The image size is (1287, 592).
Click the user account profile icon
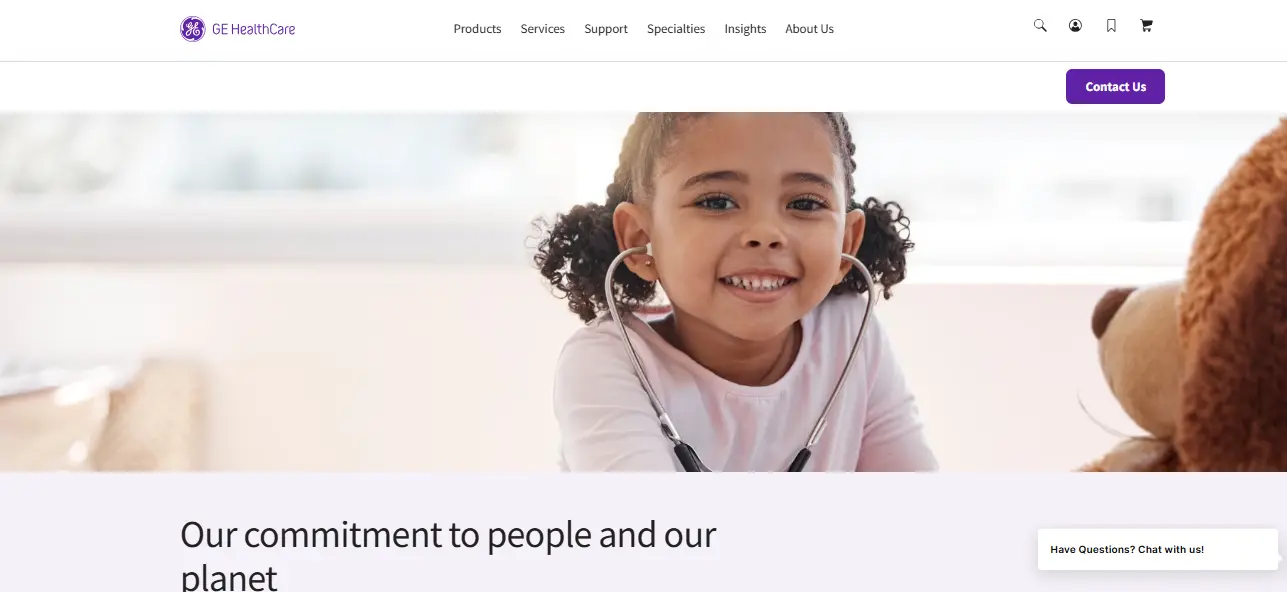pyautogui.click(x=1075, y=26)
